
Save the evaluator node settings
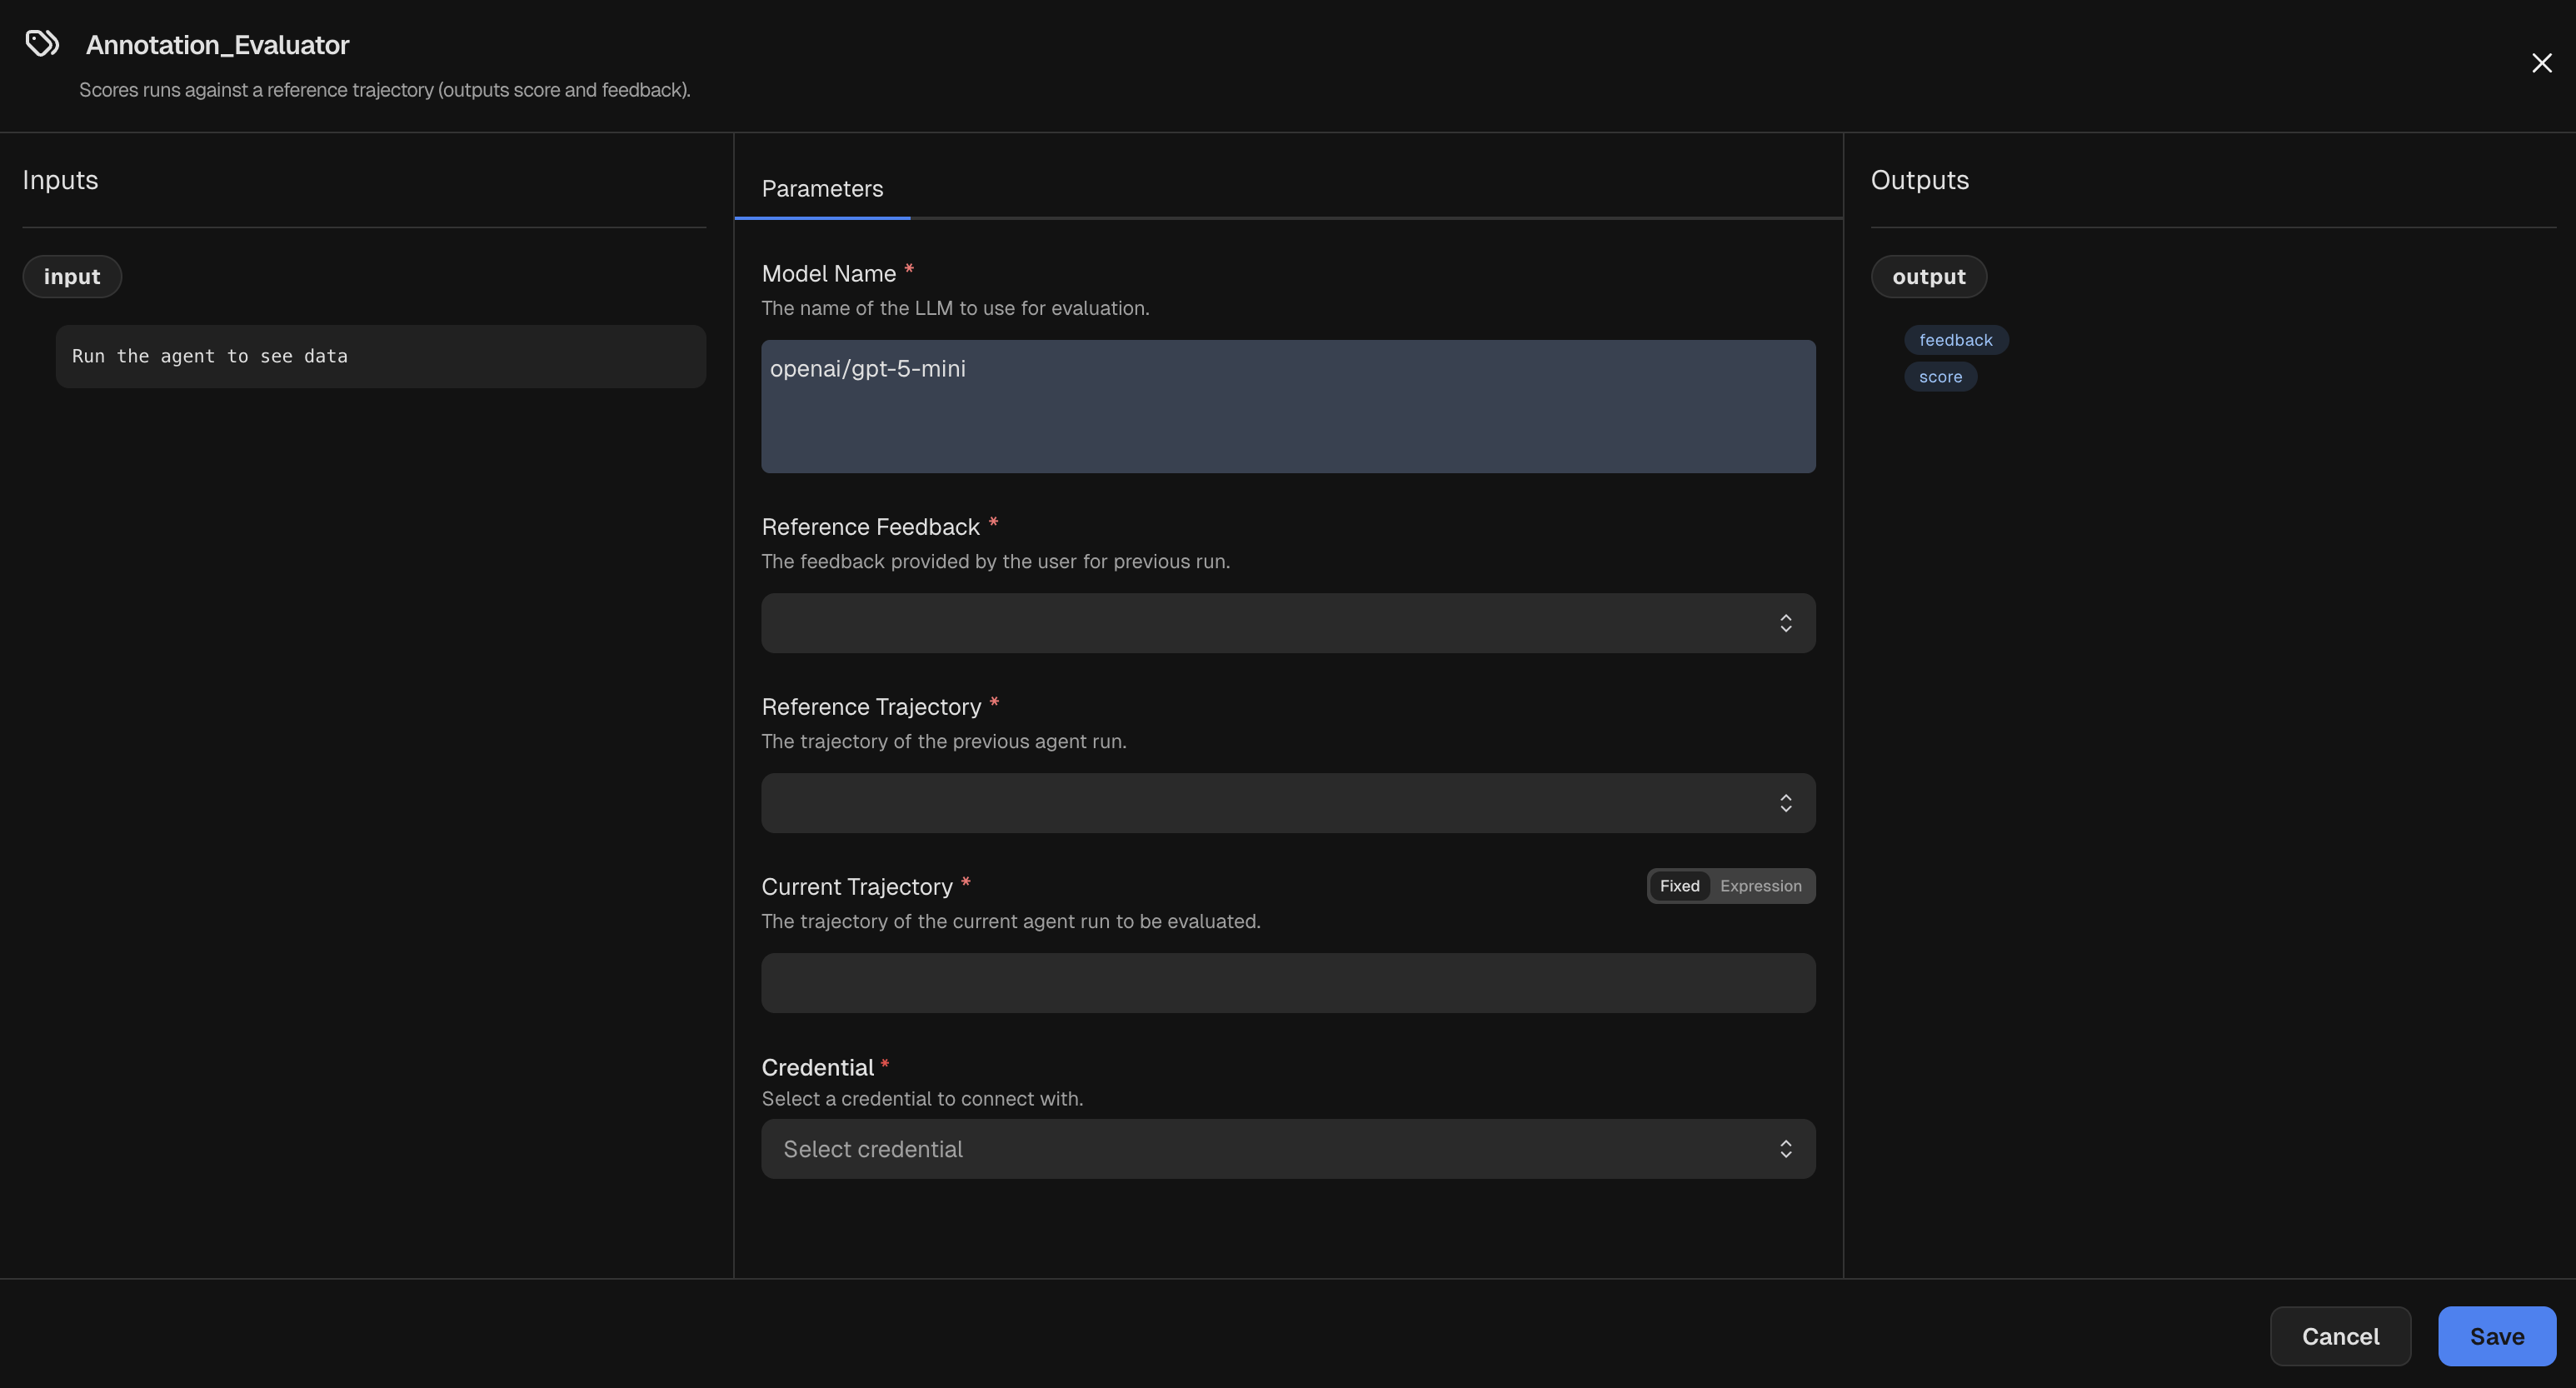tap(2496, 1336)
